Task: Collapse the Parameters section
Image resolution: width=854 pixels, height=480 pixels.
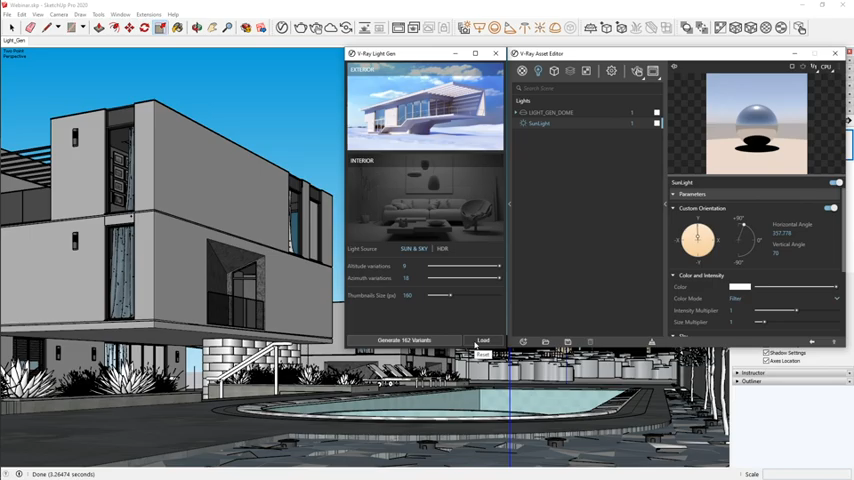Action: 673,194
